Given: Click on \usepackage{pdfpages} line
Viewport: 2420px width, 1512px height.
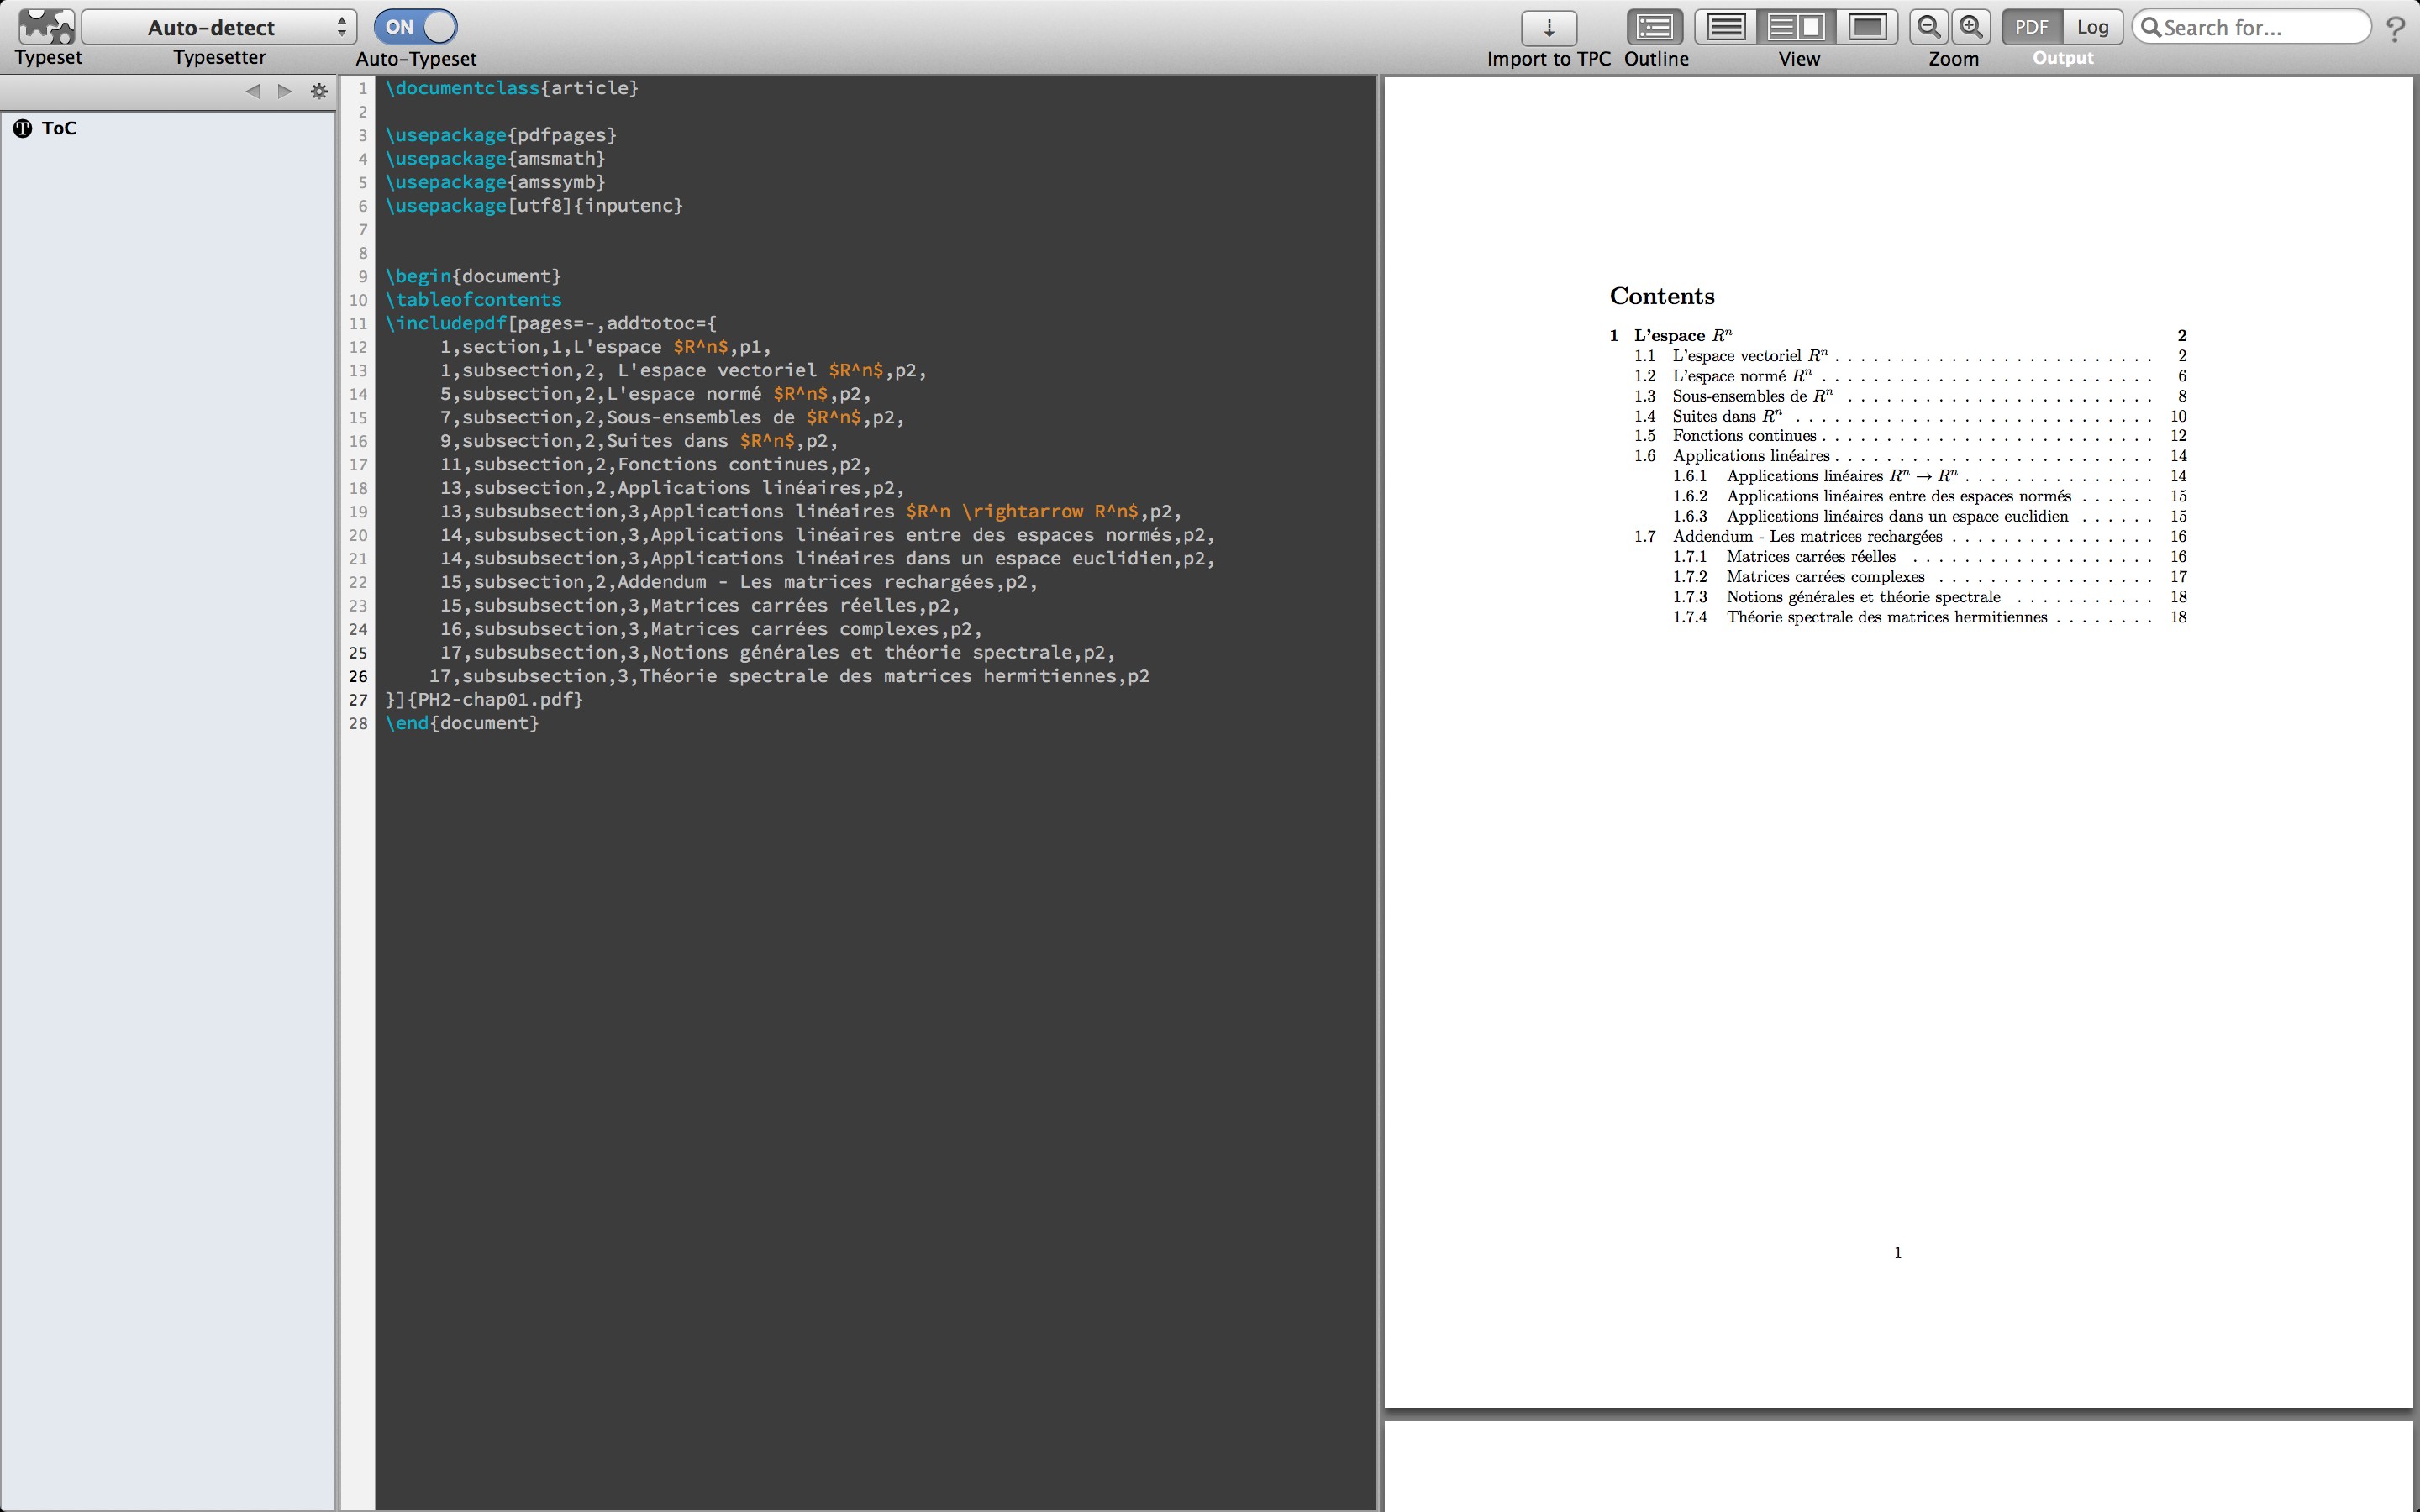Looking at the screenshot, I should (x=501, y=135).
